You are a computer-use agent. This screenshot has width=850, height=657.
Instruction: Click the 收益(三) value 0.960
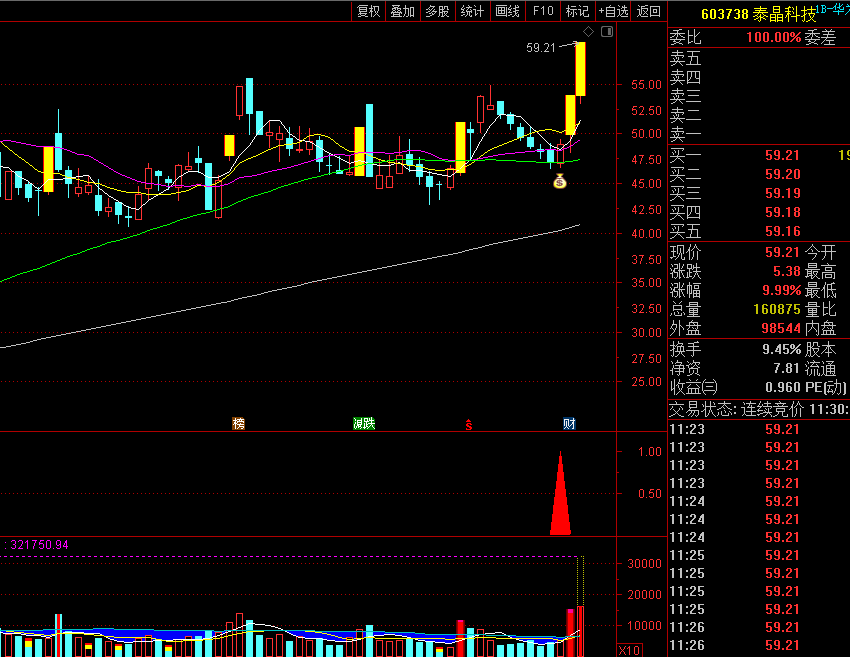[x=783, y=388]
